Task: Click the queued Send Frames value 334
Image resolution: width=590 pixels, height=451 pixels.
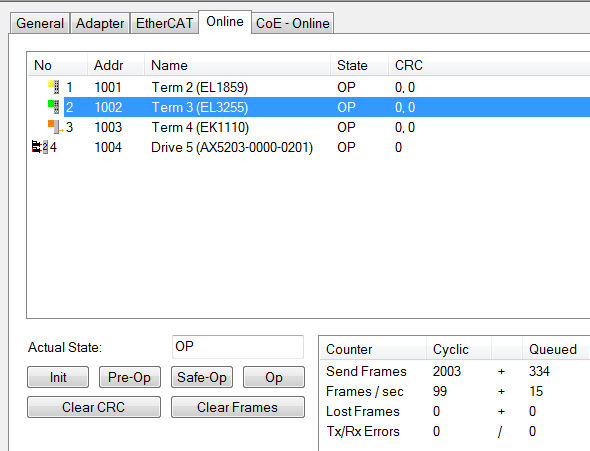Action: click(x=539, y=371)
